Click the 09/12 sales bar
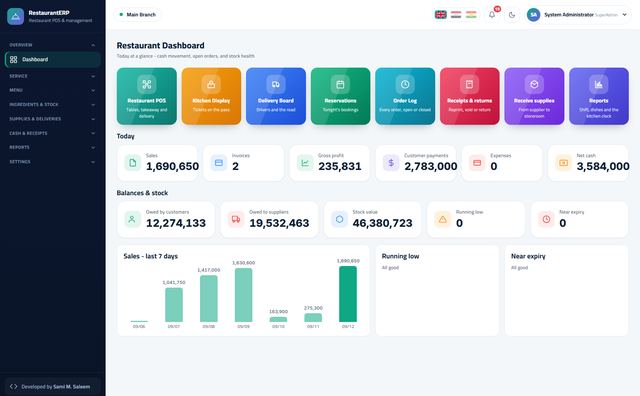640x396 pixels. (x=348, y=294)
